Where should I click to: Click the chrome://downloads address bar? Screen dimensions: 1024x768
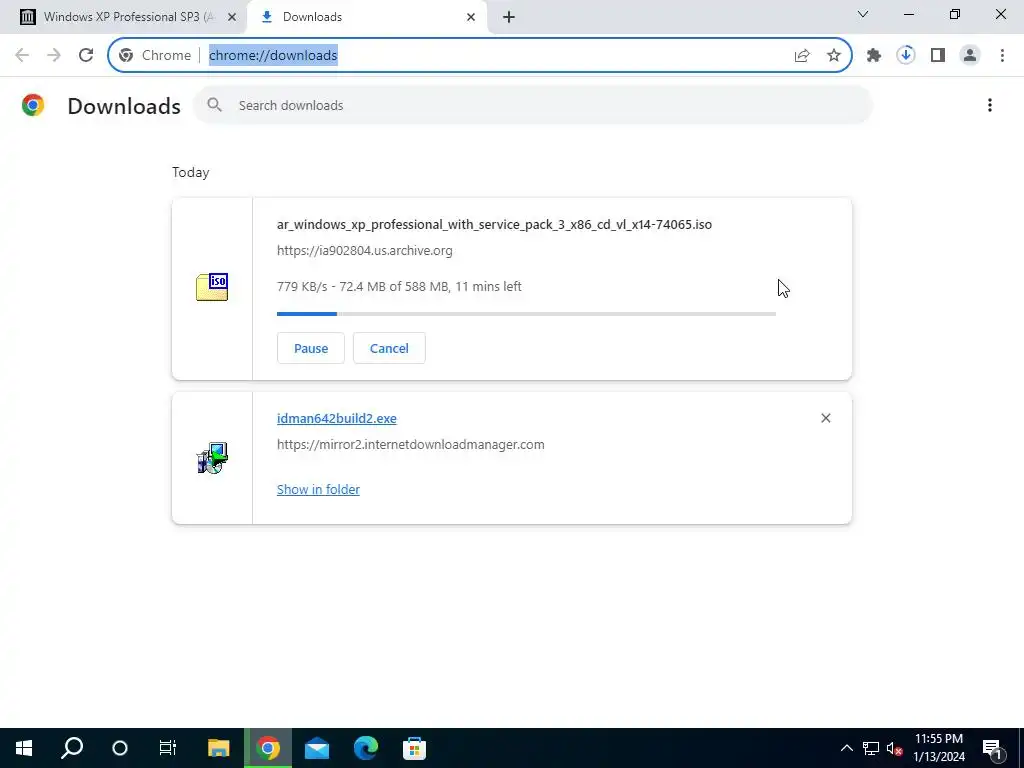480,56
